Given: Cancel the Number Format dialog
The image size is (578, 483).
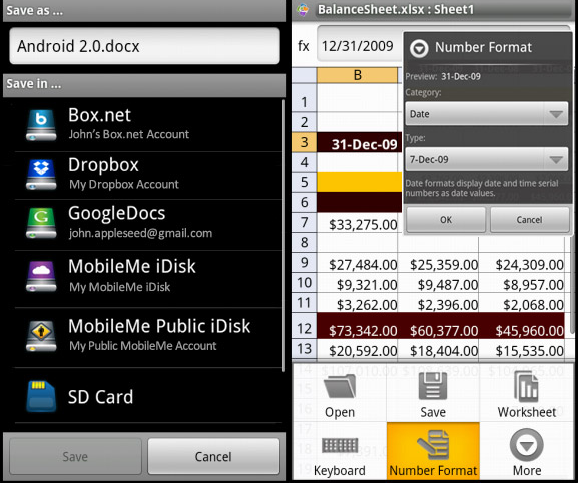Looking at the screenshot, I should click(x=529, y=220).
